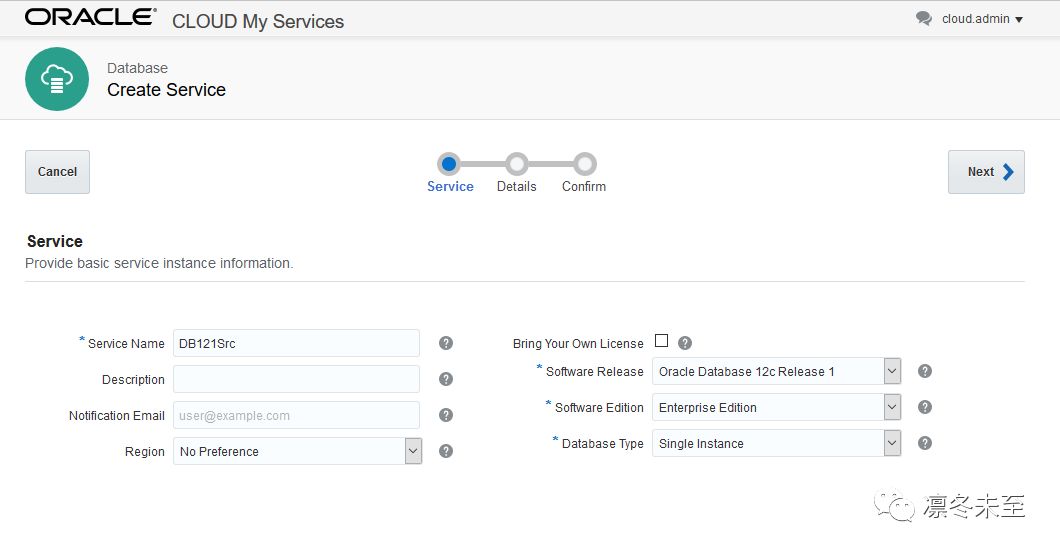This screenshot has height=553, width=1060.
Task: Click help icon beside Software Release
Action: [x=925, y=371]
